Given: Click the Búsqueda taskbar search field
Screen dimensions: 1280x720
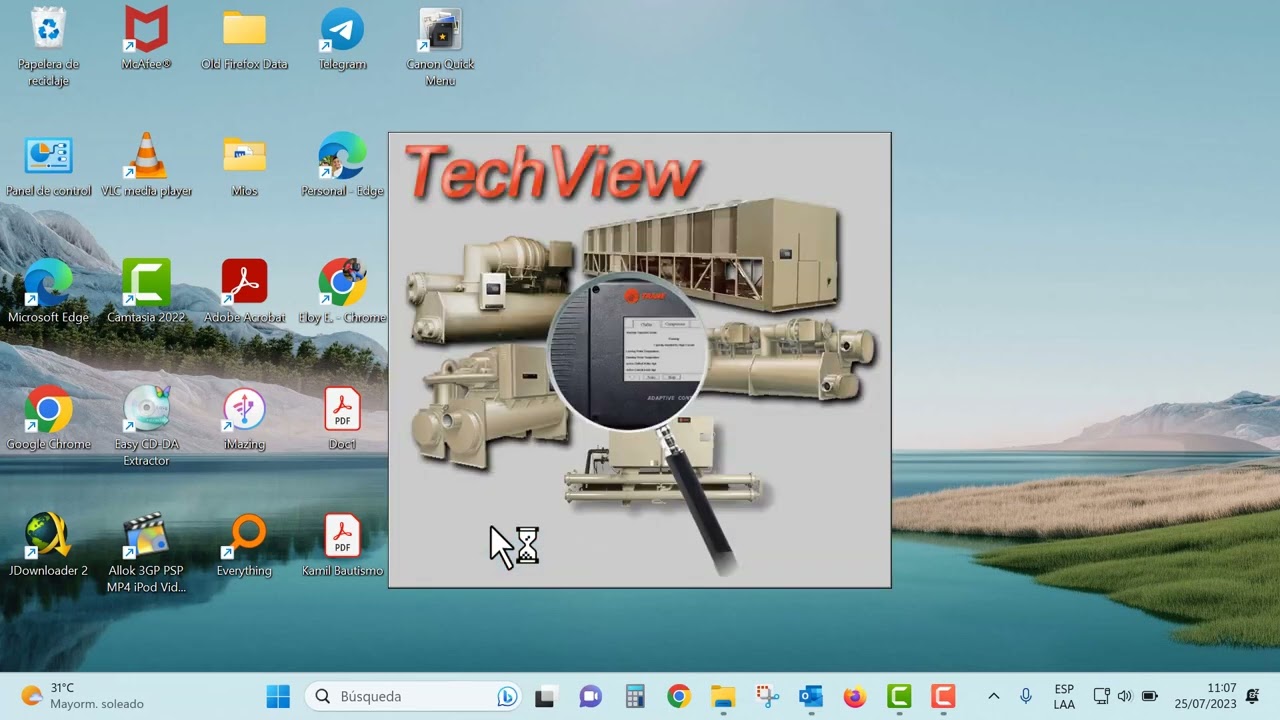Looking at the screenshot, I should pyautogui.click(x=413, y=696).
